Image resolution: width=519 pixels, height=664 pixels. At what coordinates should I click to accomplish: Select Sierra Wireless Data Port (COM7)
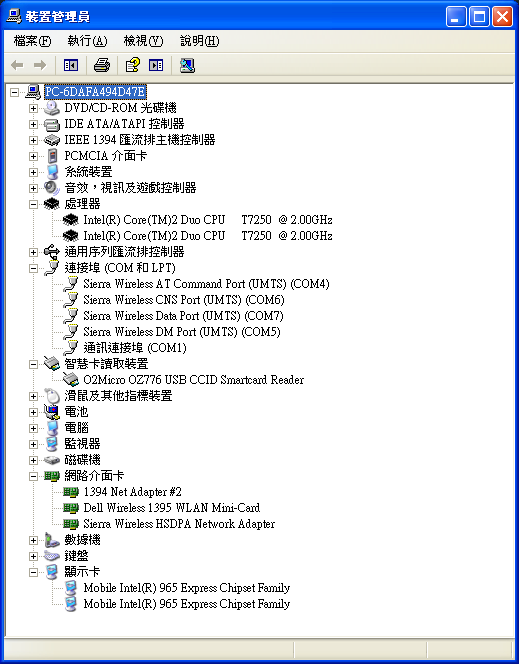[183, 316]
